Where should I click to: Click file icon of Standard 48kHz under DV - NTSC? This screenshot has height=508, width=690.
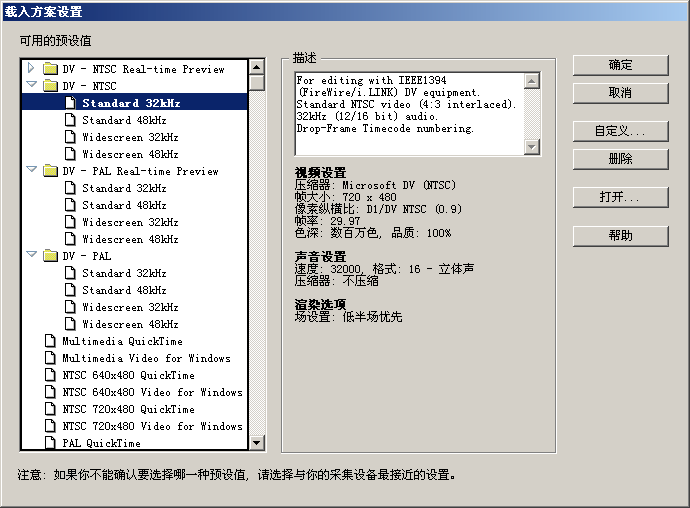point(70,120)
